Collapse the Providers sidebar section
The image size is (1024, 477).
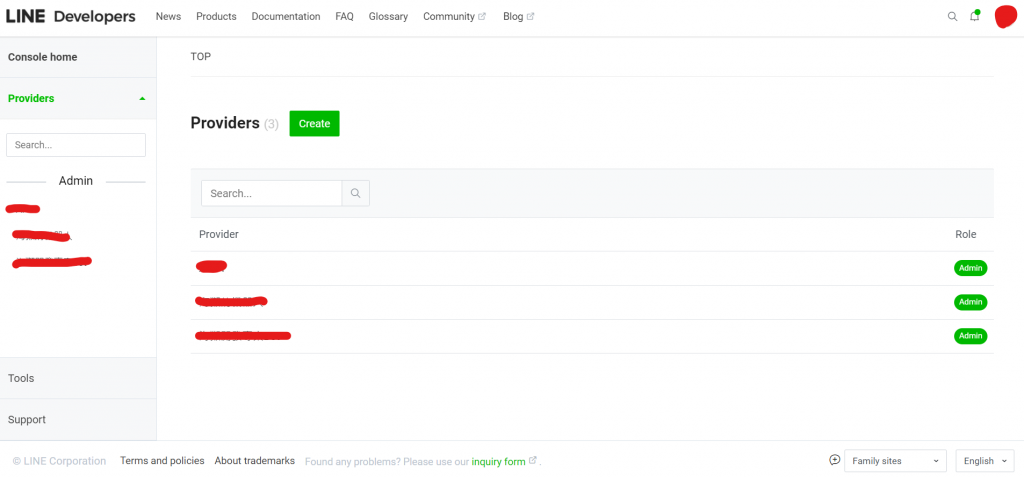point(78,99)
